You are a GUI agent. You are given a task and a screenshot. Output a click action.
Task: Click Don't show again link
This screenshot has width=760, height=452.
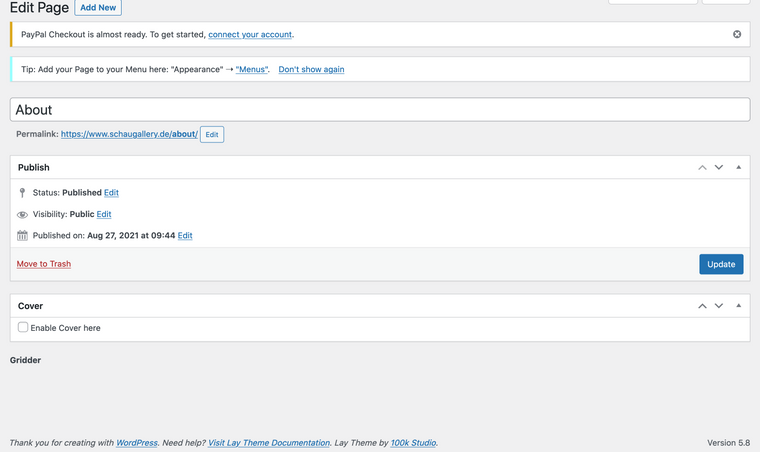(x=311, y=70)
